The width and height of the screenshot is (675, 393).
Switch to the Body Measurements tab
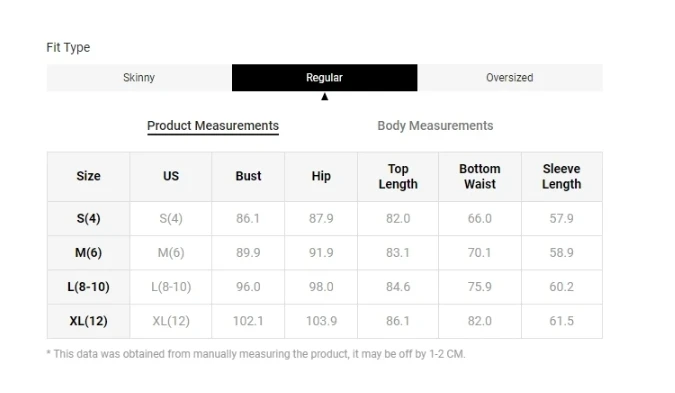tap(435, 126)
